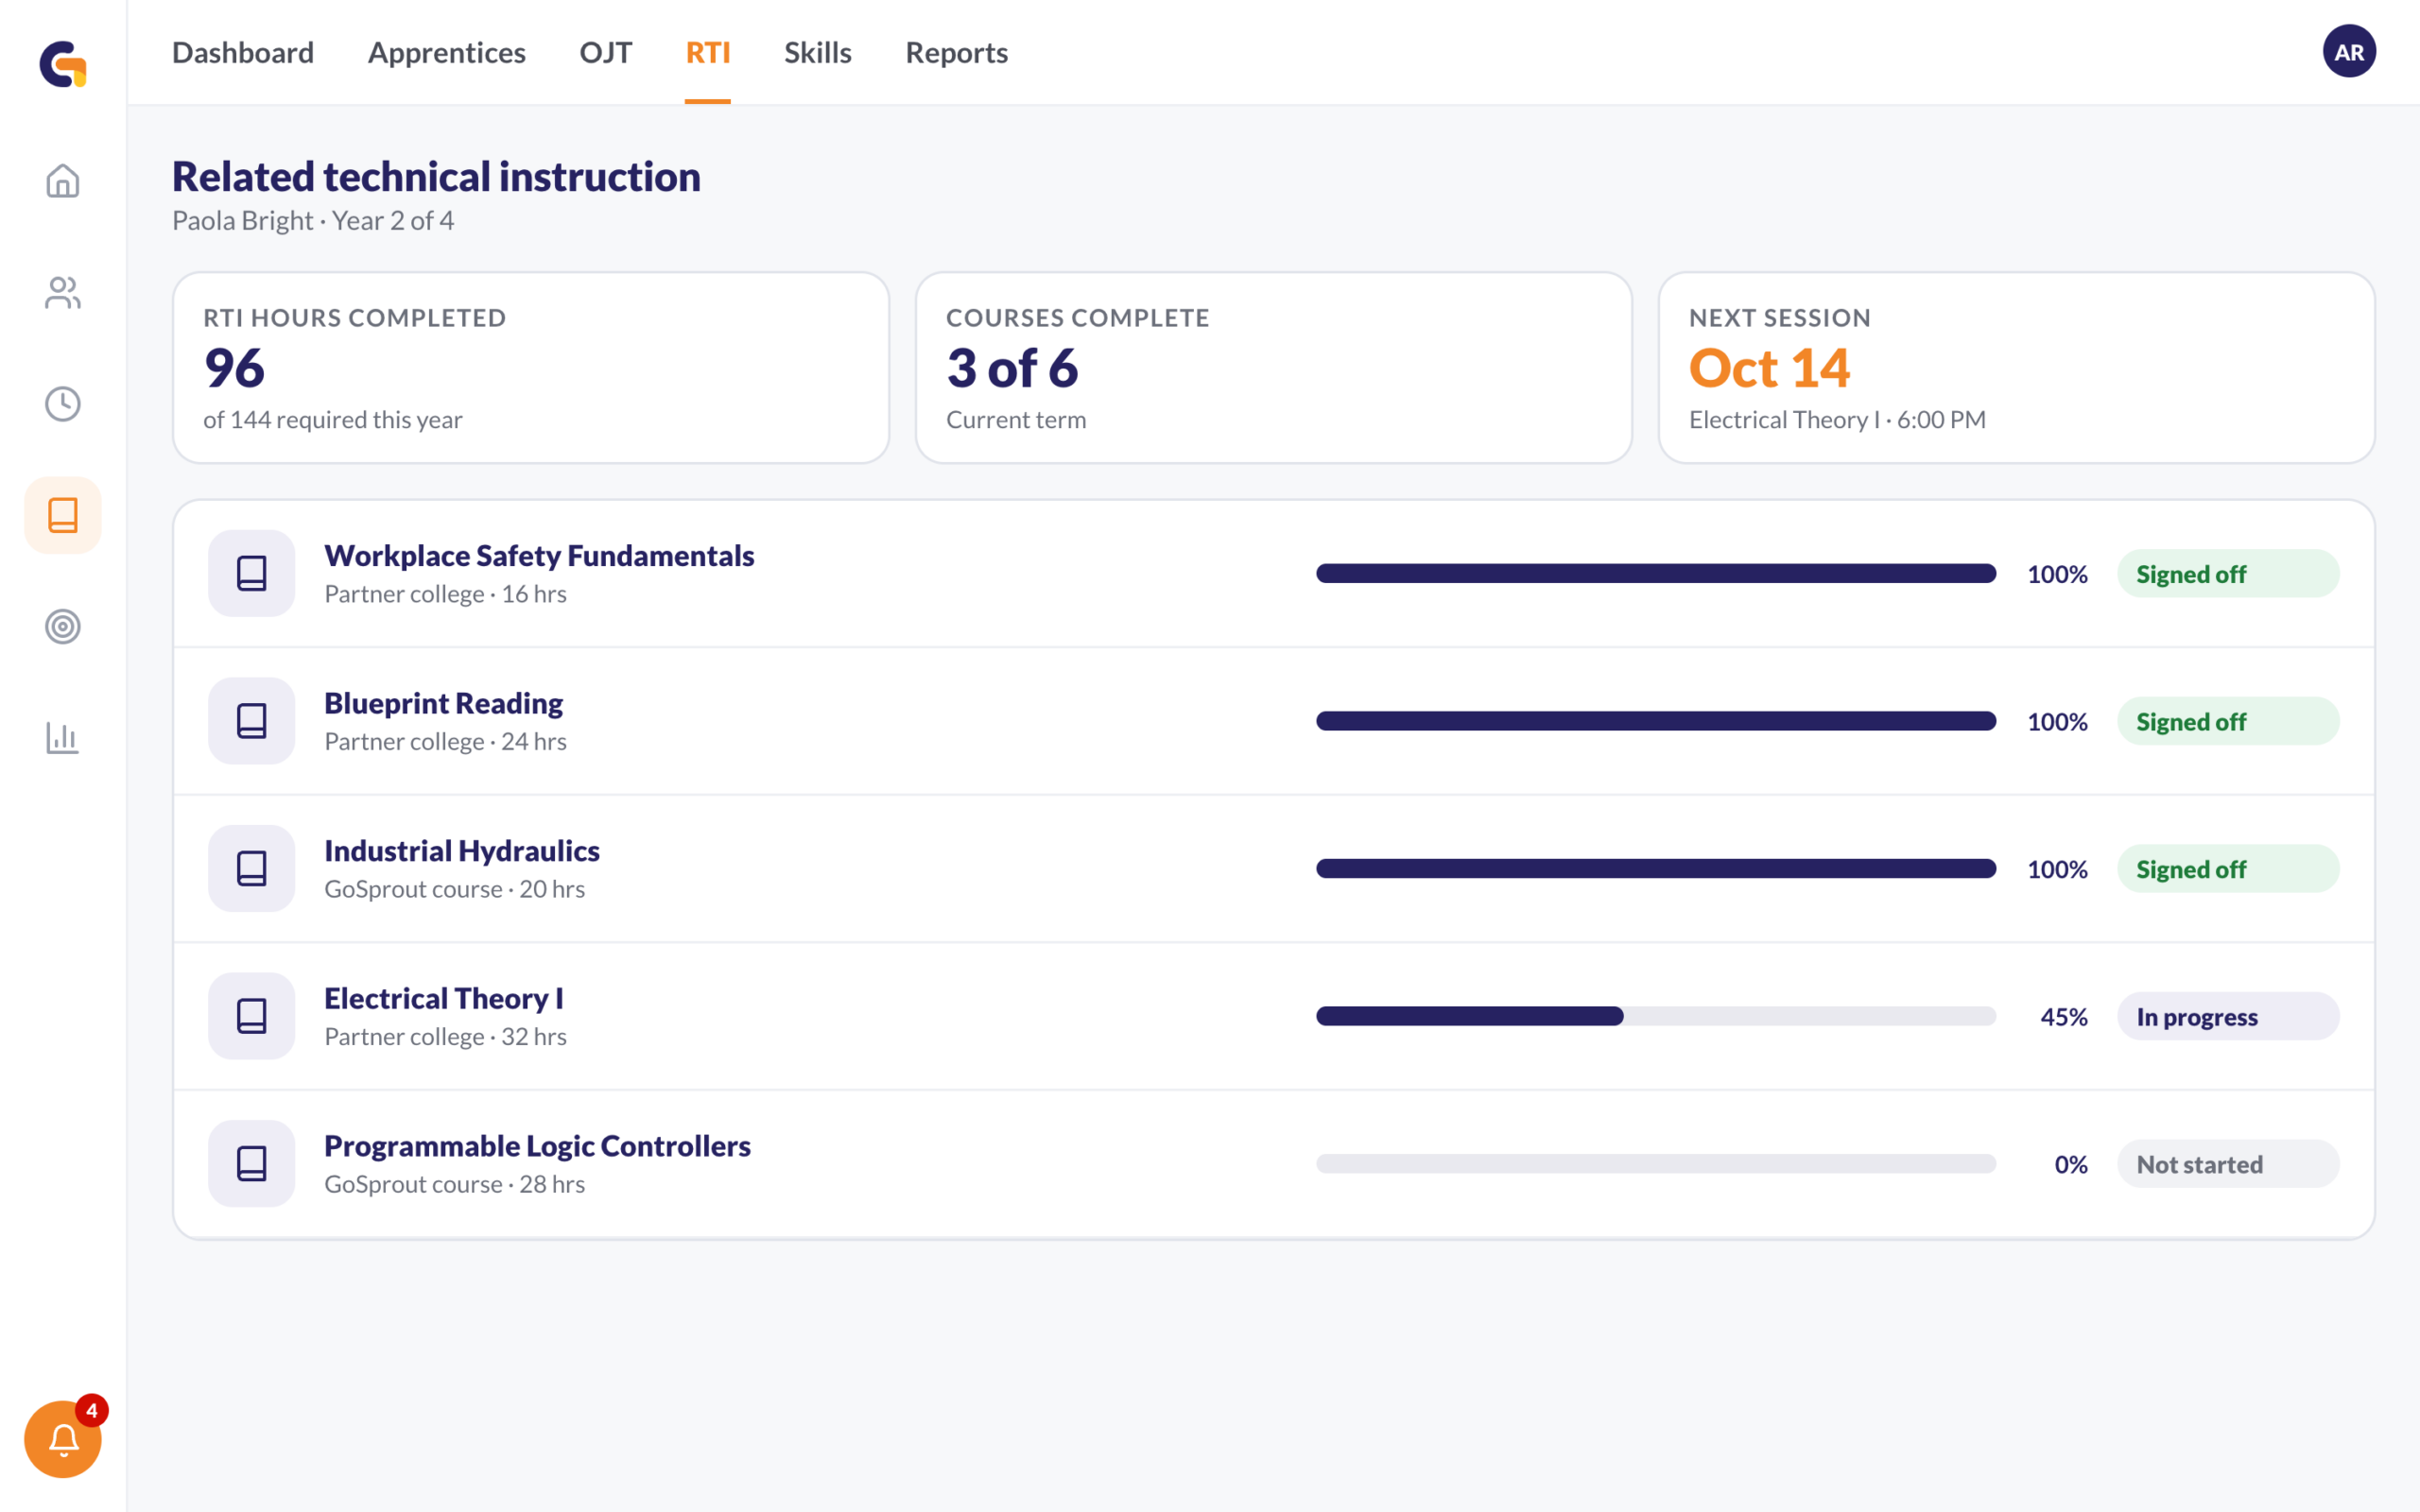Open the Programmable Logic Controllers course
This screenshot has height=1512, width=2420.
pyautogui.click(x=1274, y=1164)
